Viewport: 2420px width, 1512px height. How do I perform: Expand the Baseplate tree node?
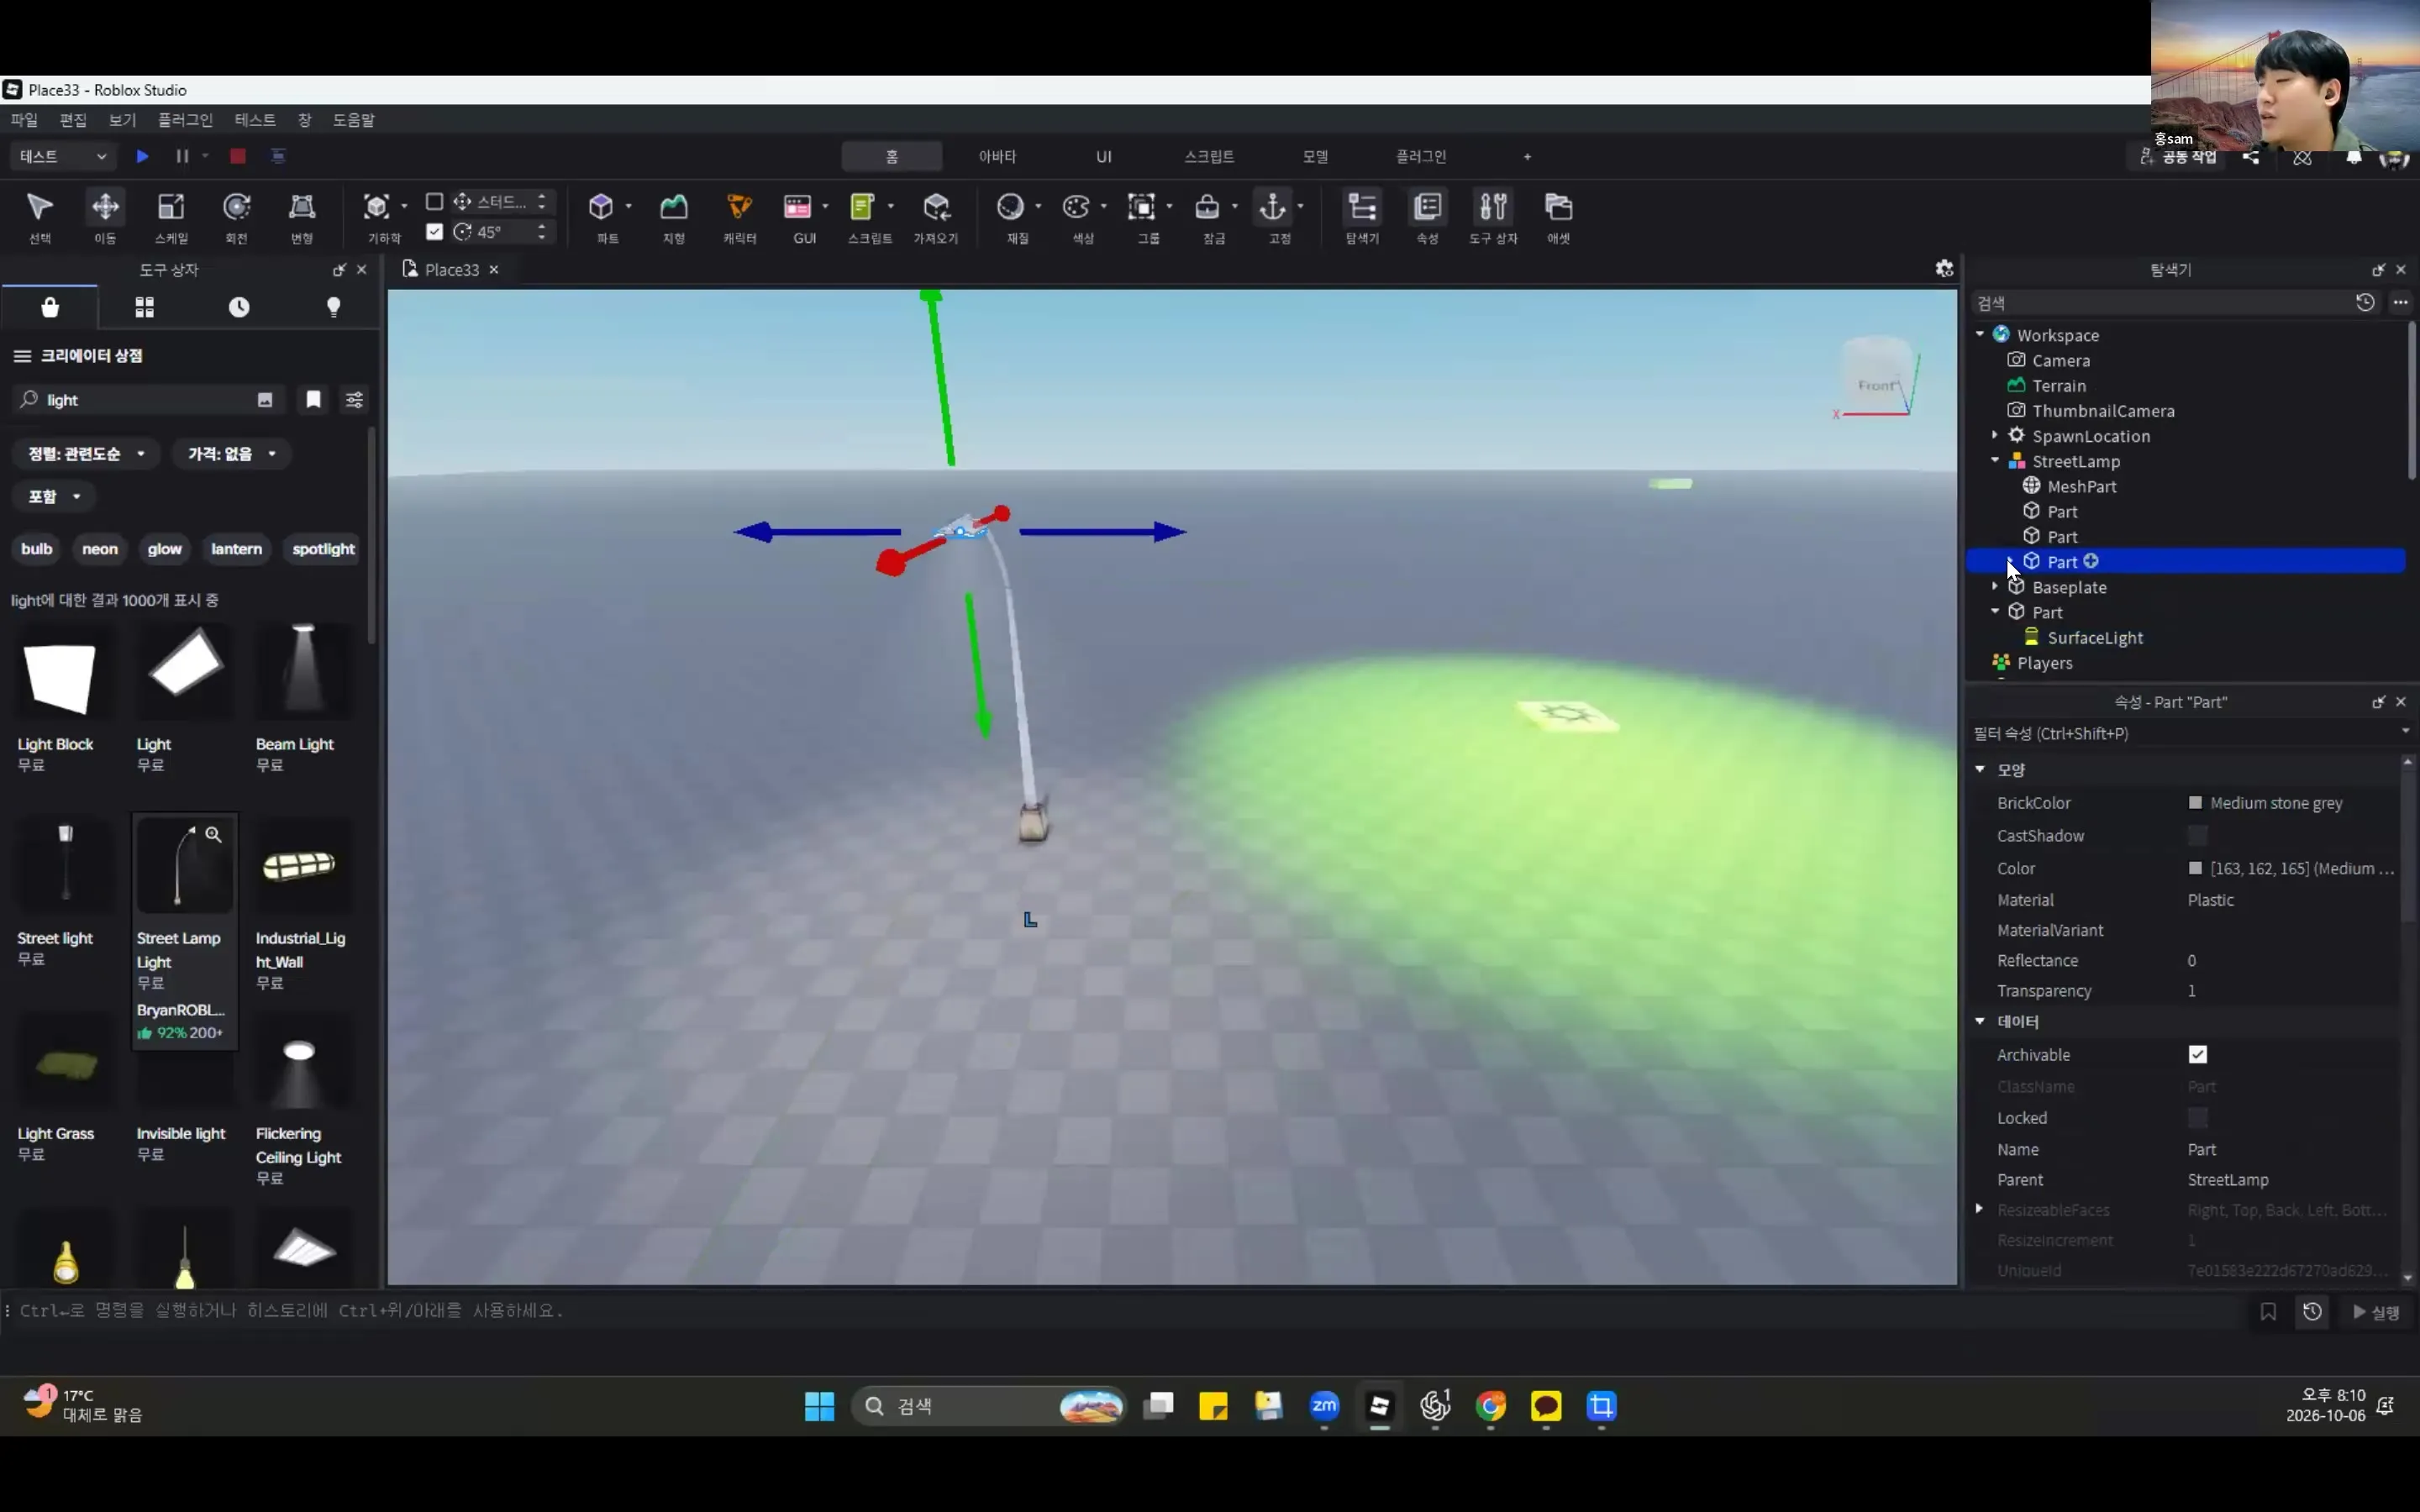click(1995, 586)
